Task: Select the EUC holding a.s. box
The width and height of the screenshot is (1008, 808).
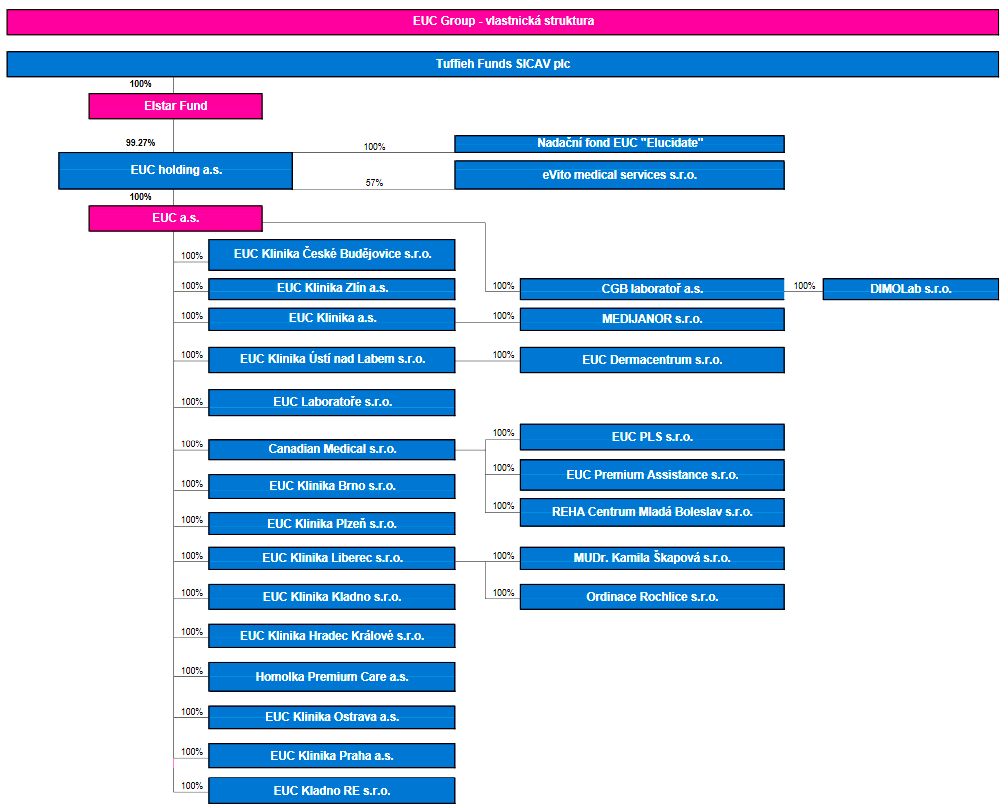Action: click(x=176, y=170)
